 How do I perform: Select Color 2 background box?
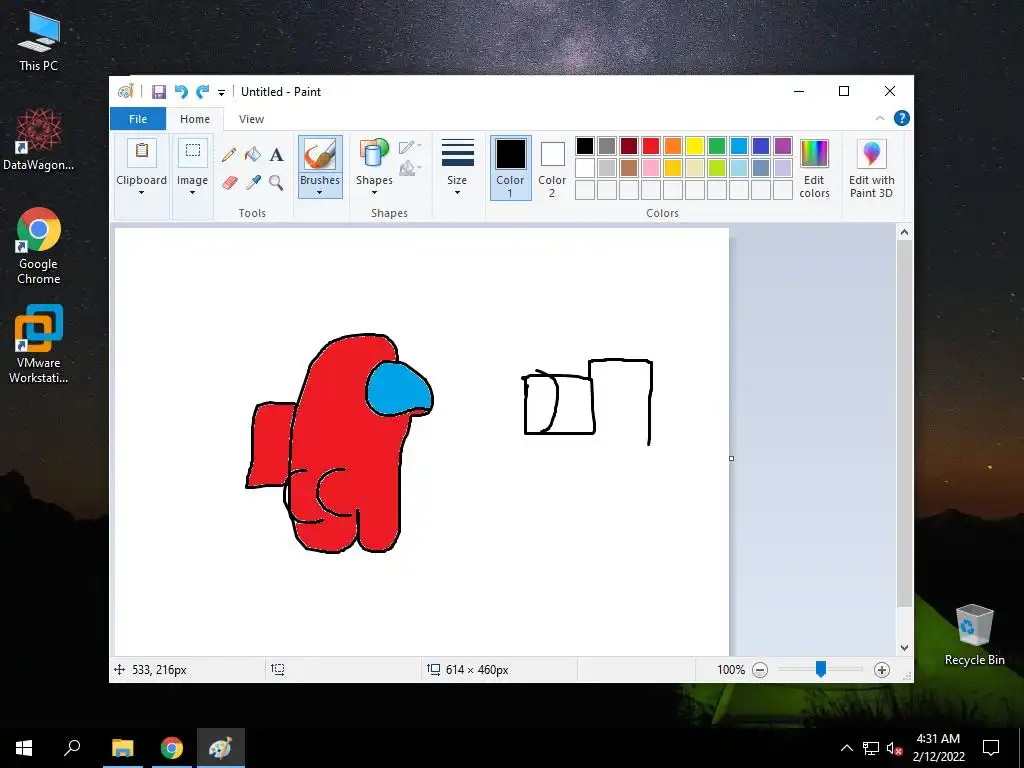(552, 168)
